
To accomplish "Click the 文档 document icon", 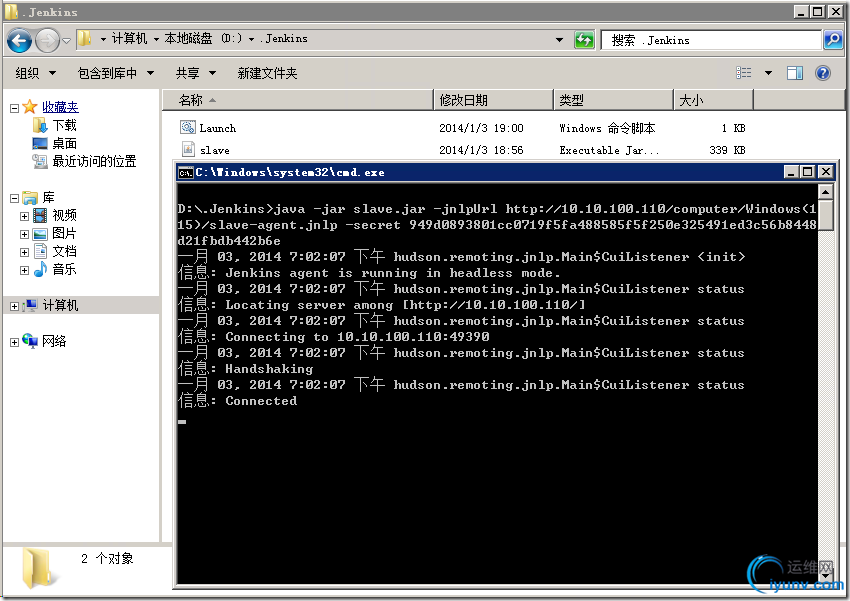I will [40, 251].
